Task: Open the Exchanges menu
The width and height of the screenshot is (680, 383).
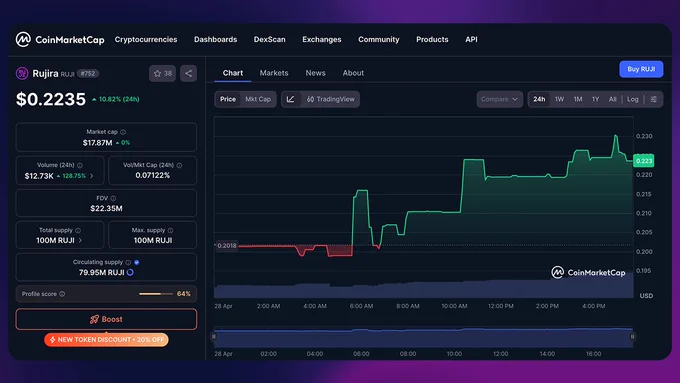Action: click(x=322, y=39)
